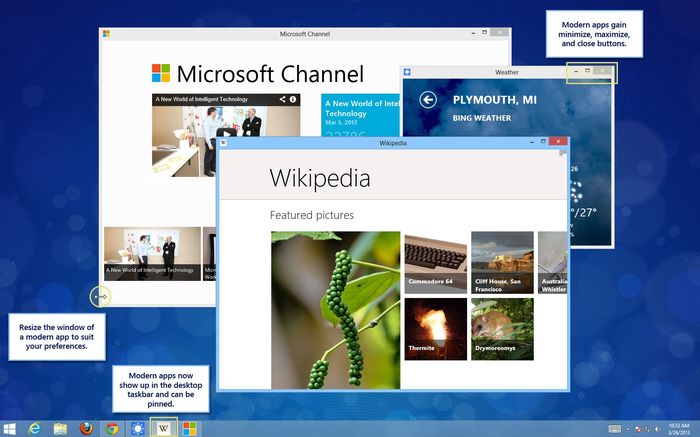Click the Featured pictures heading

311,215
